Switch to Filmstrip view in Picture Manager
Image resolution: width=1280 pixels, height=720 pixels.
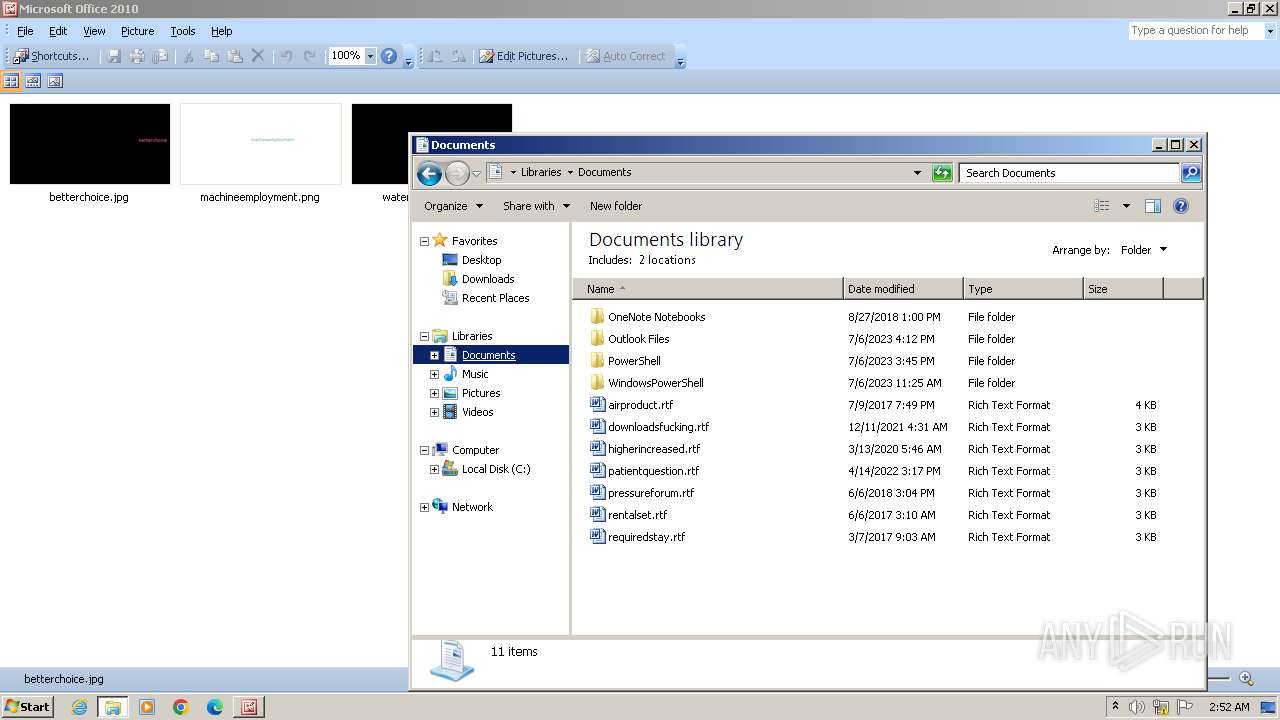pos(33,81)
